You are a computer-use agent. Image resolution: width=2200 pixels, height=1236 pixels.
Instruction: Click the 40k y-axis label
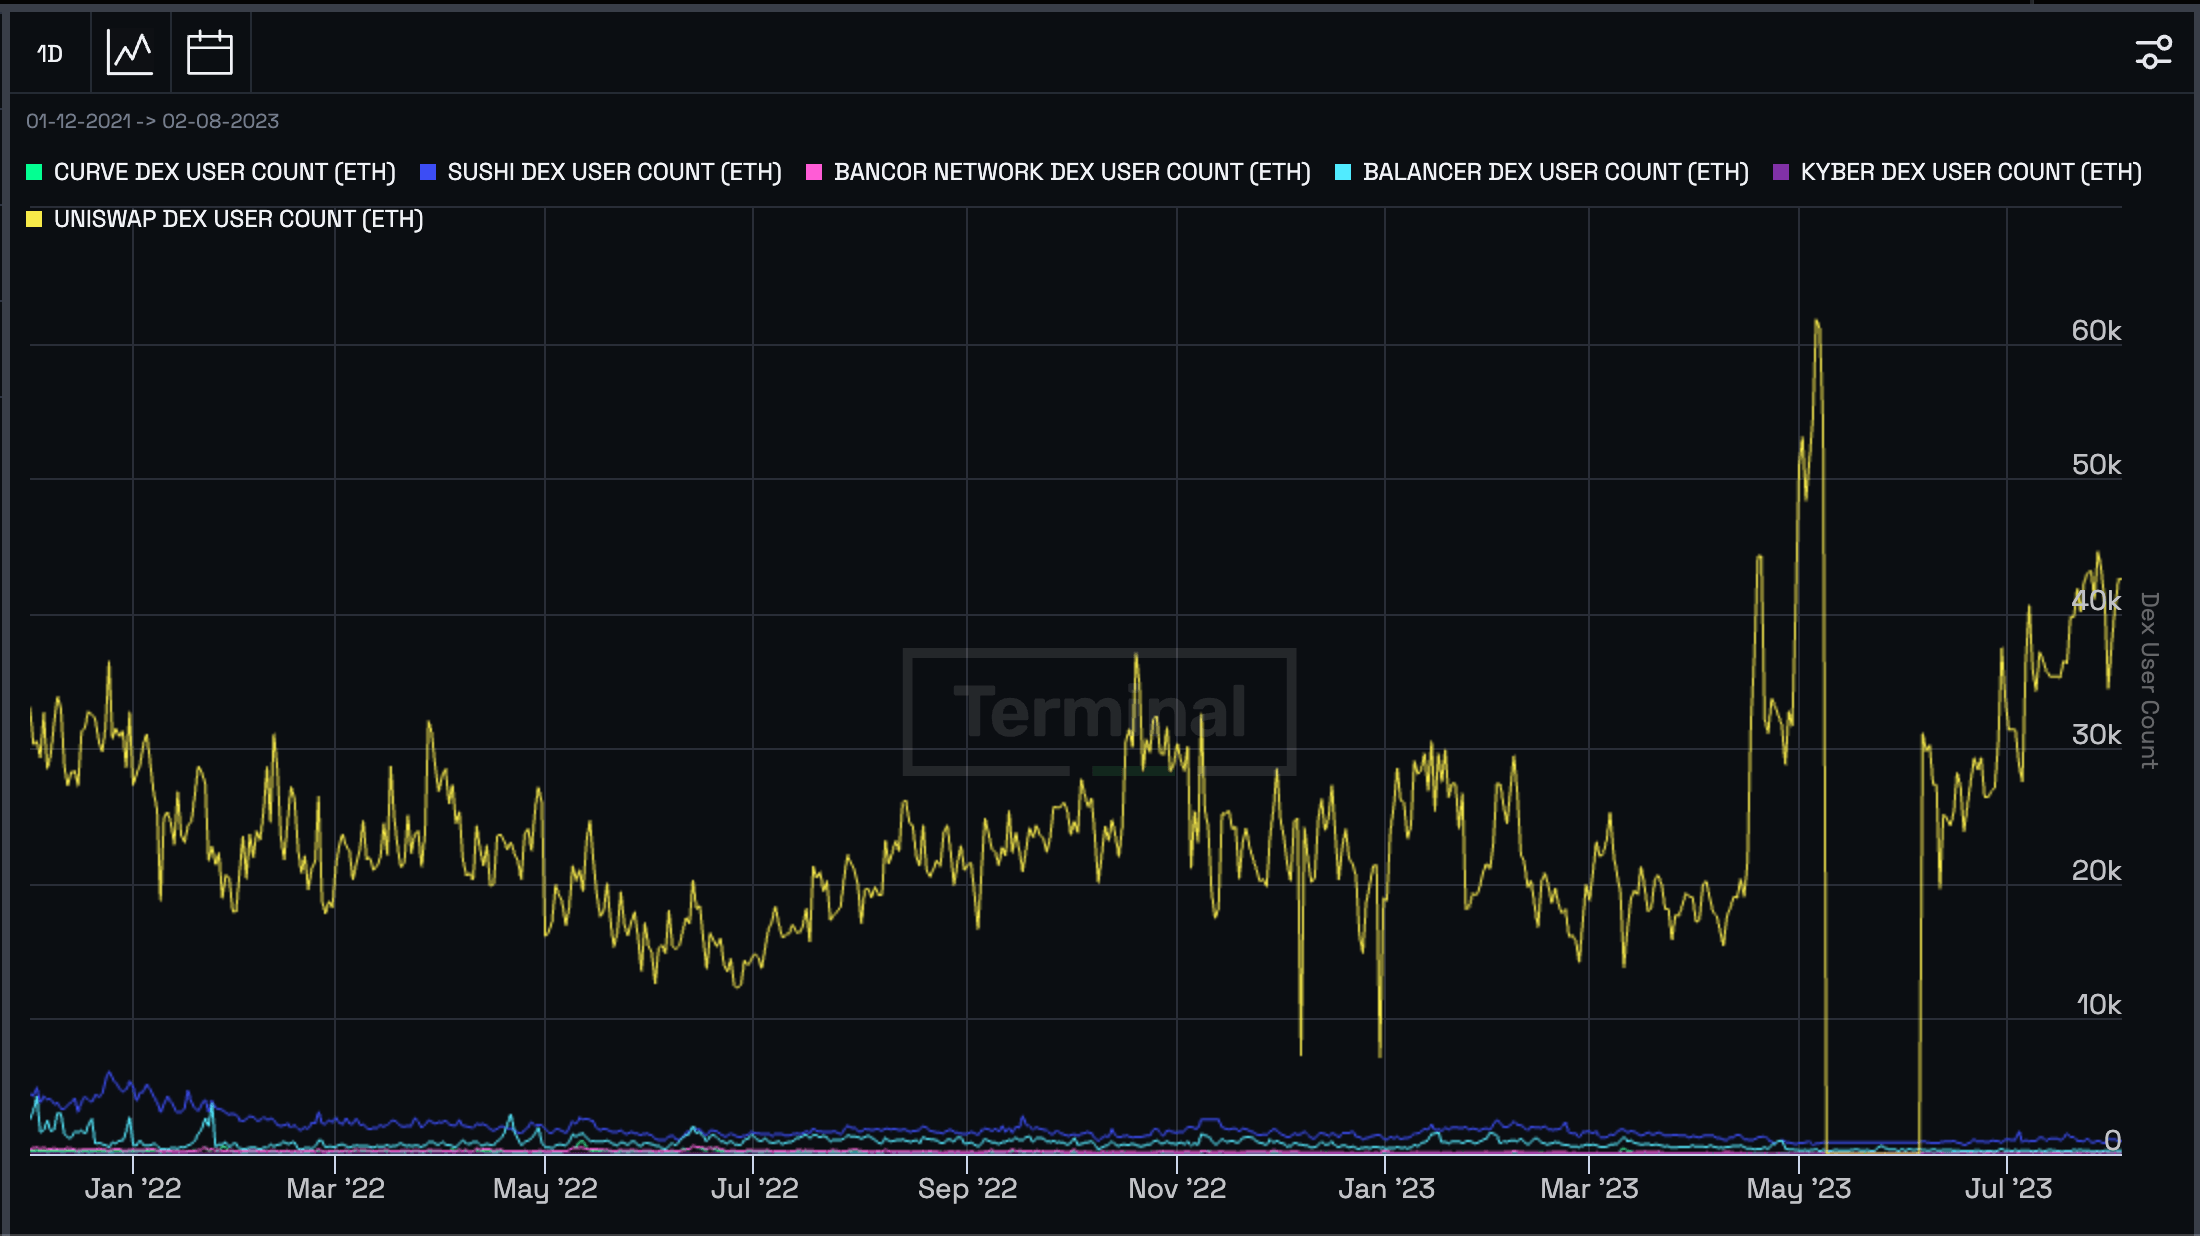point(2096,601)
